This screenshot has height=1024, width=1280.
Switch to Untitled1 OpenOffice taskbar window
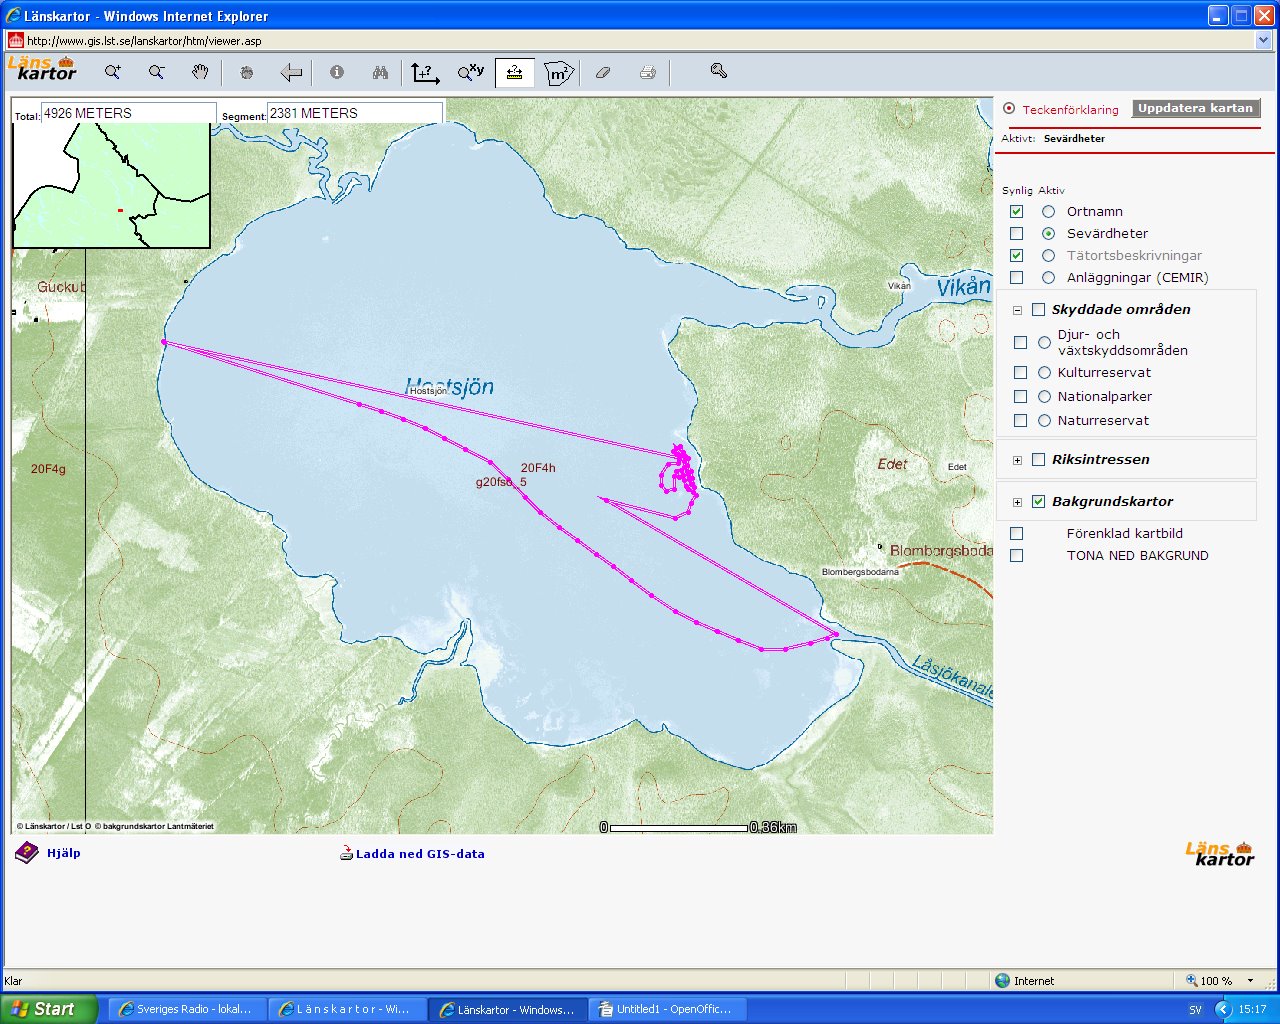tap(669, 1009)
